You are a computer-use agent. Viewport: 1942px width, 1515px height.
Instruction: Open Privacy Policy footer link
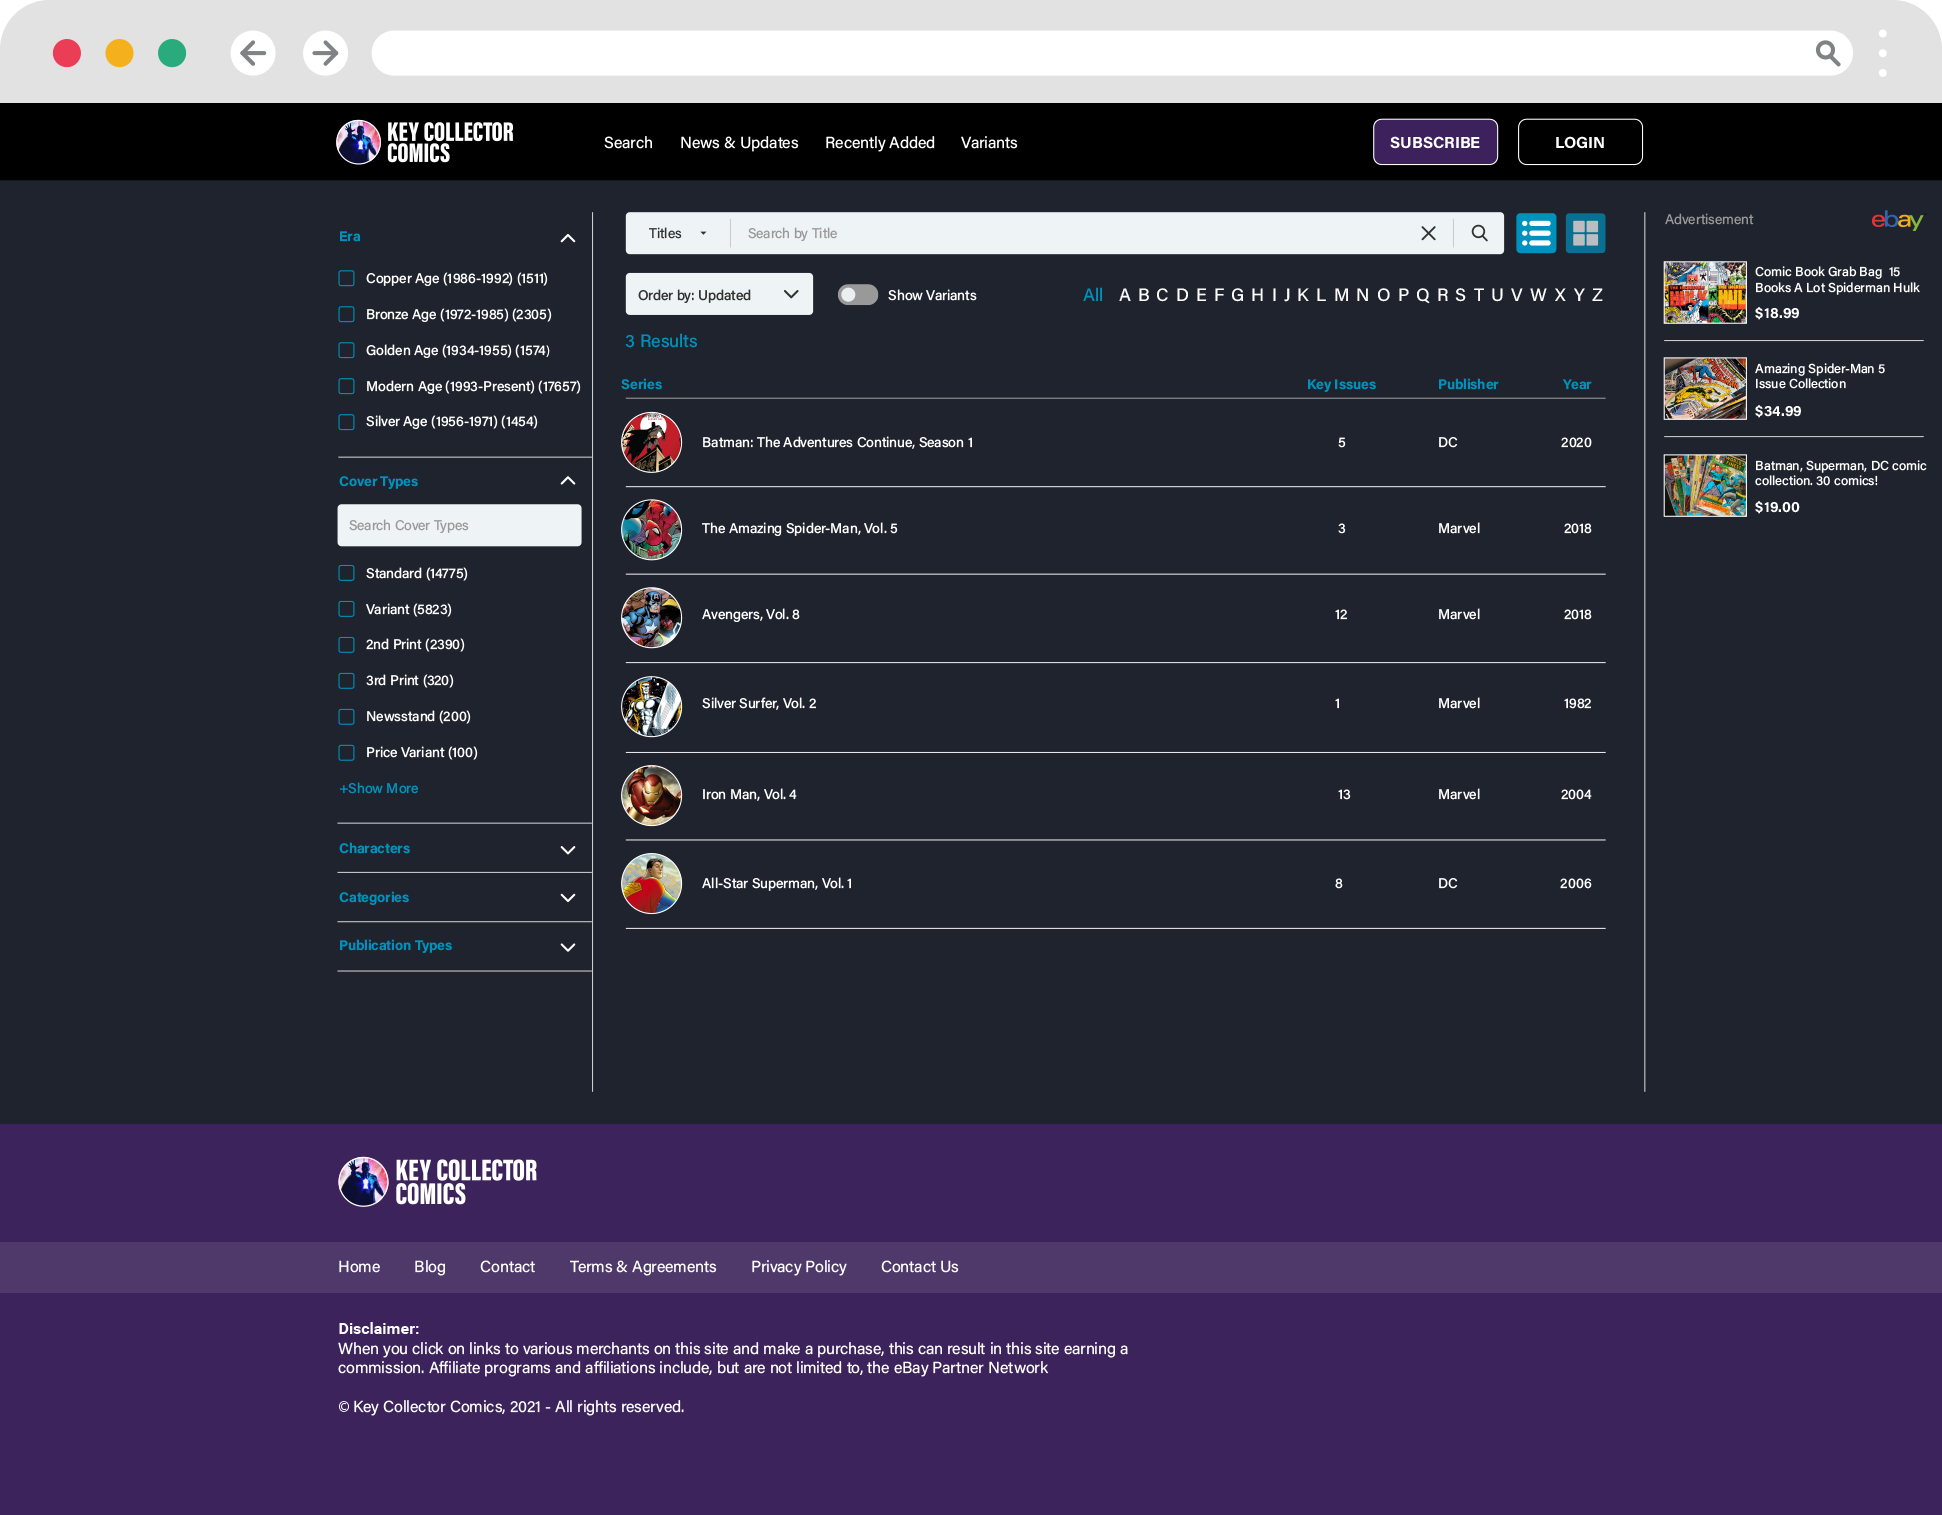click(799, 1267)
